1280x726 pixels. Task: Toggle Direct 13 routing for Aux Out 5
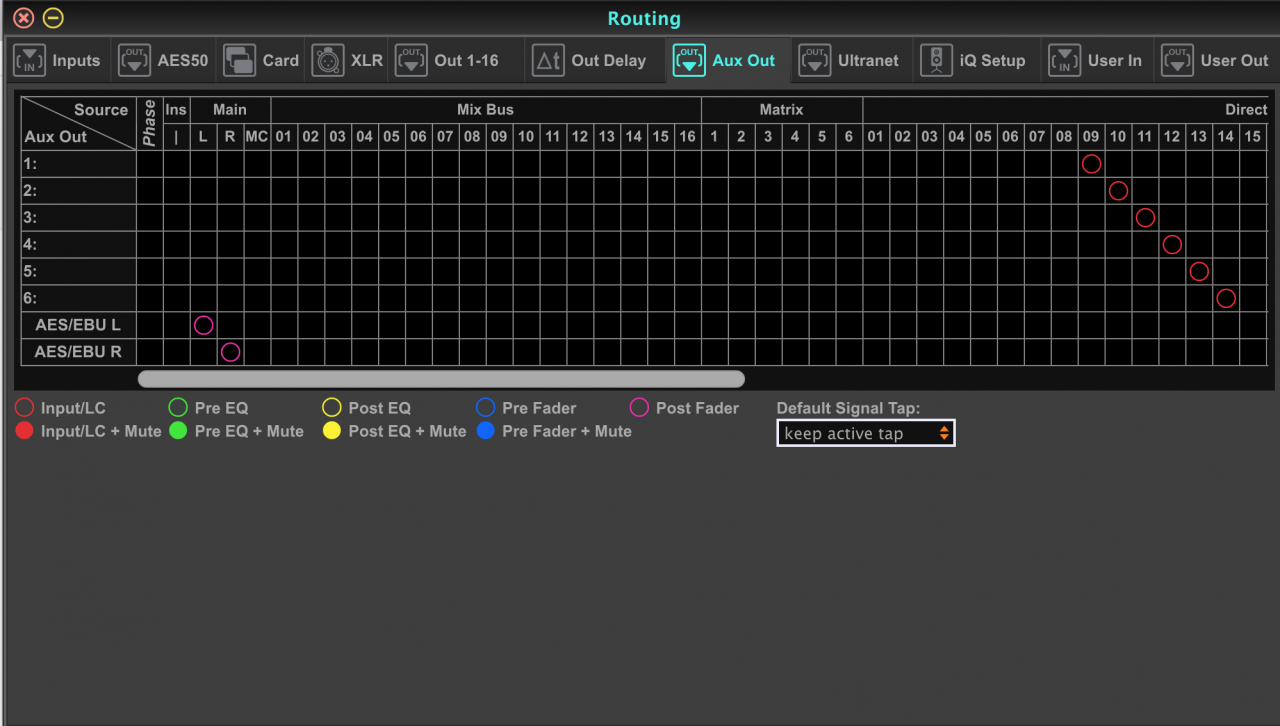(1199, 271)
